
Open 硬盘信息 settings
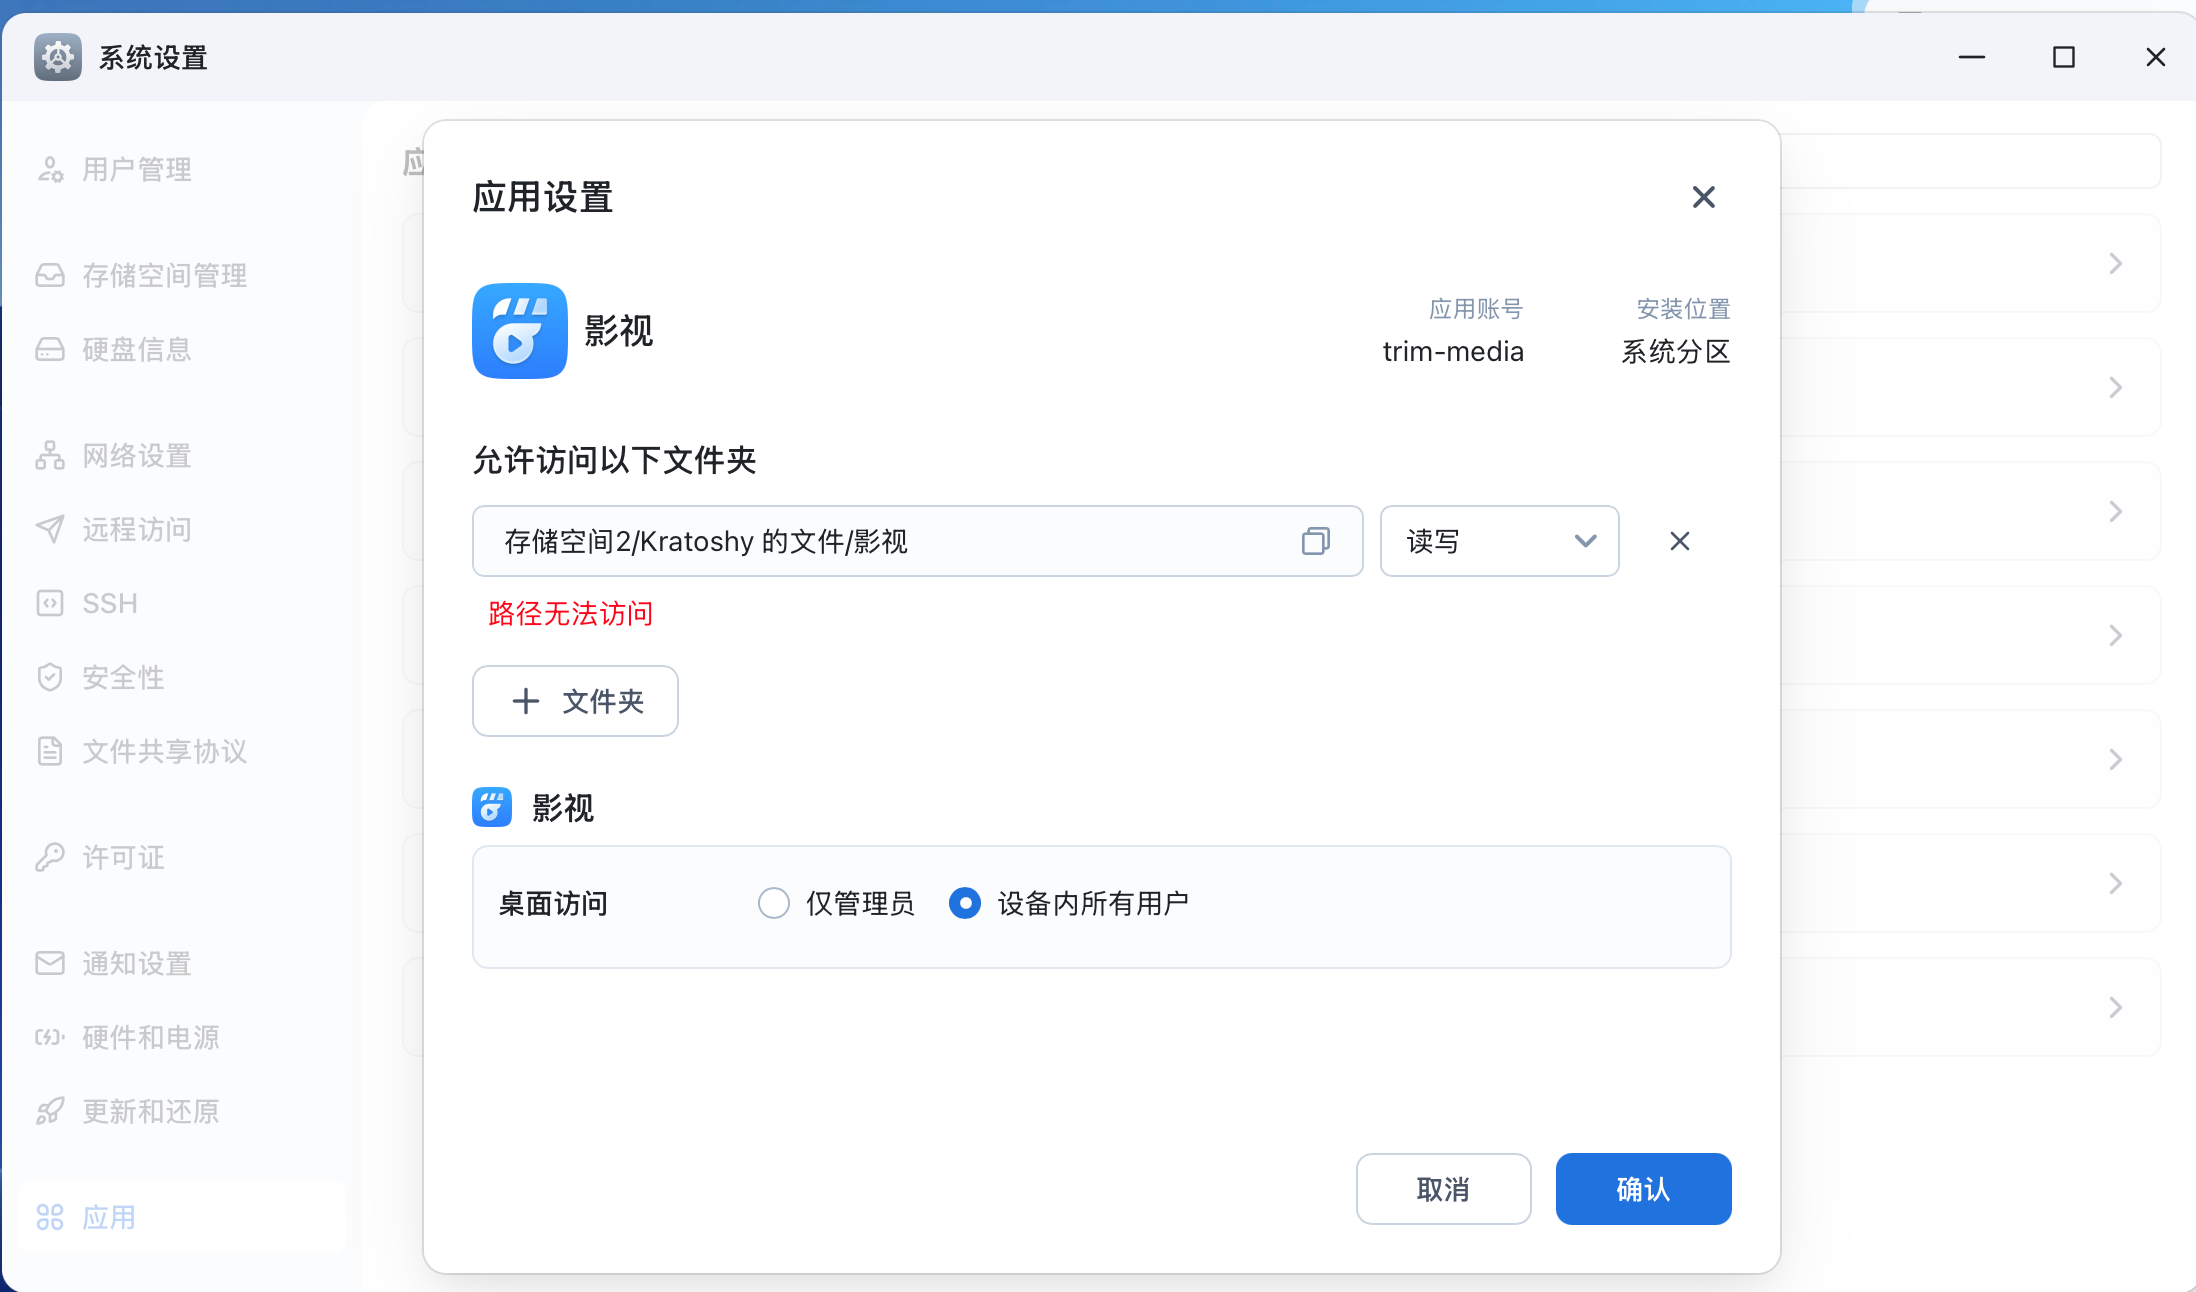tap(137, 350)
